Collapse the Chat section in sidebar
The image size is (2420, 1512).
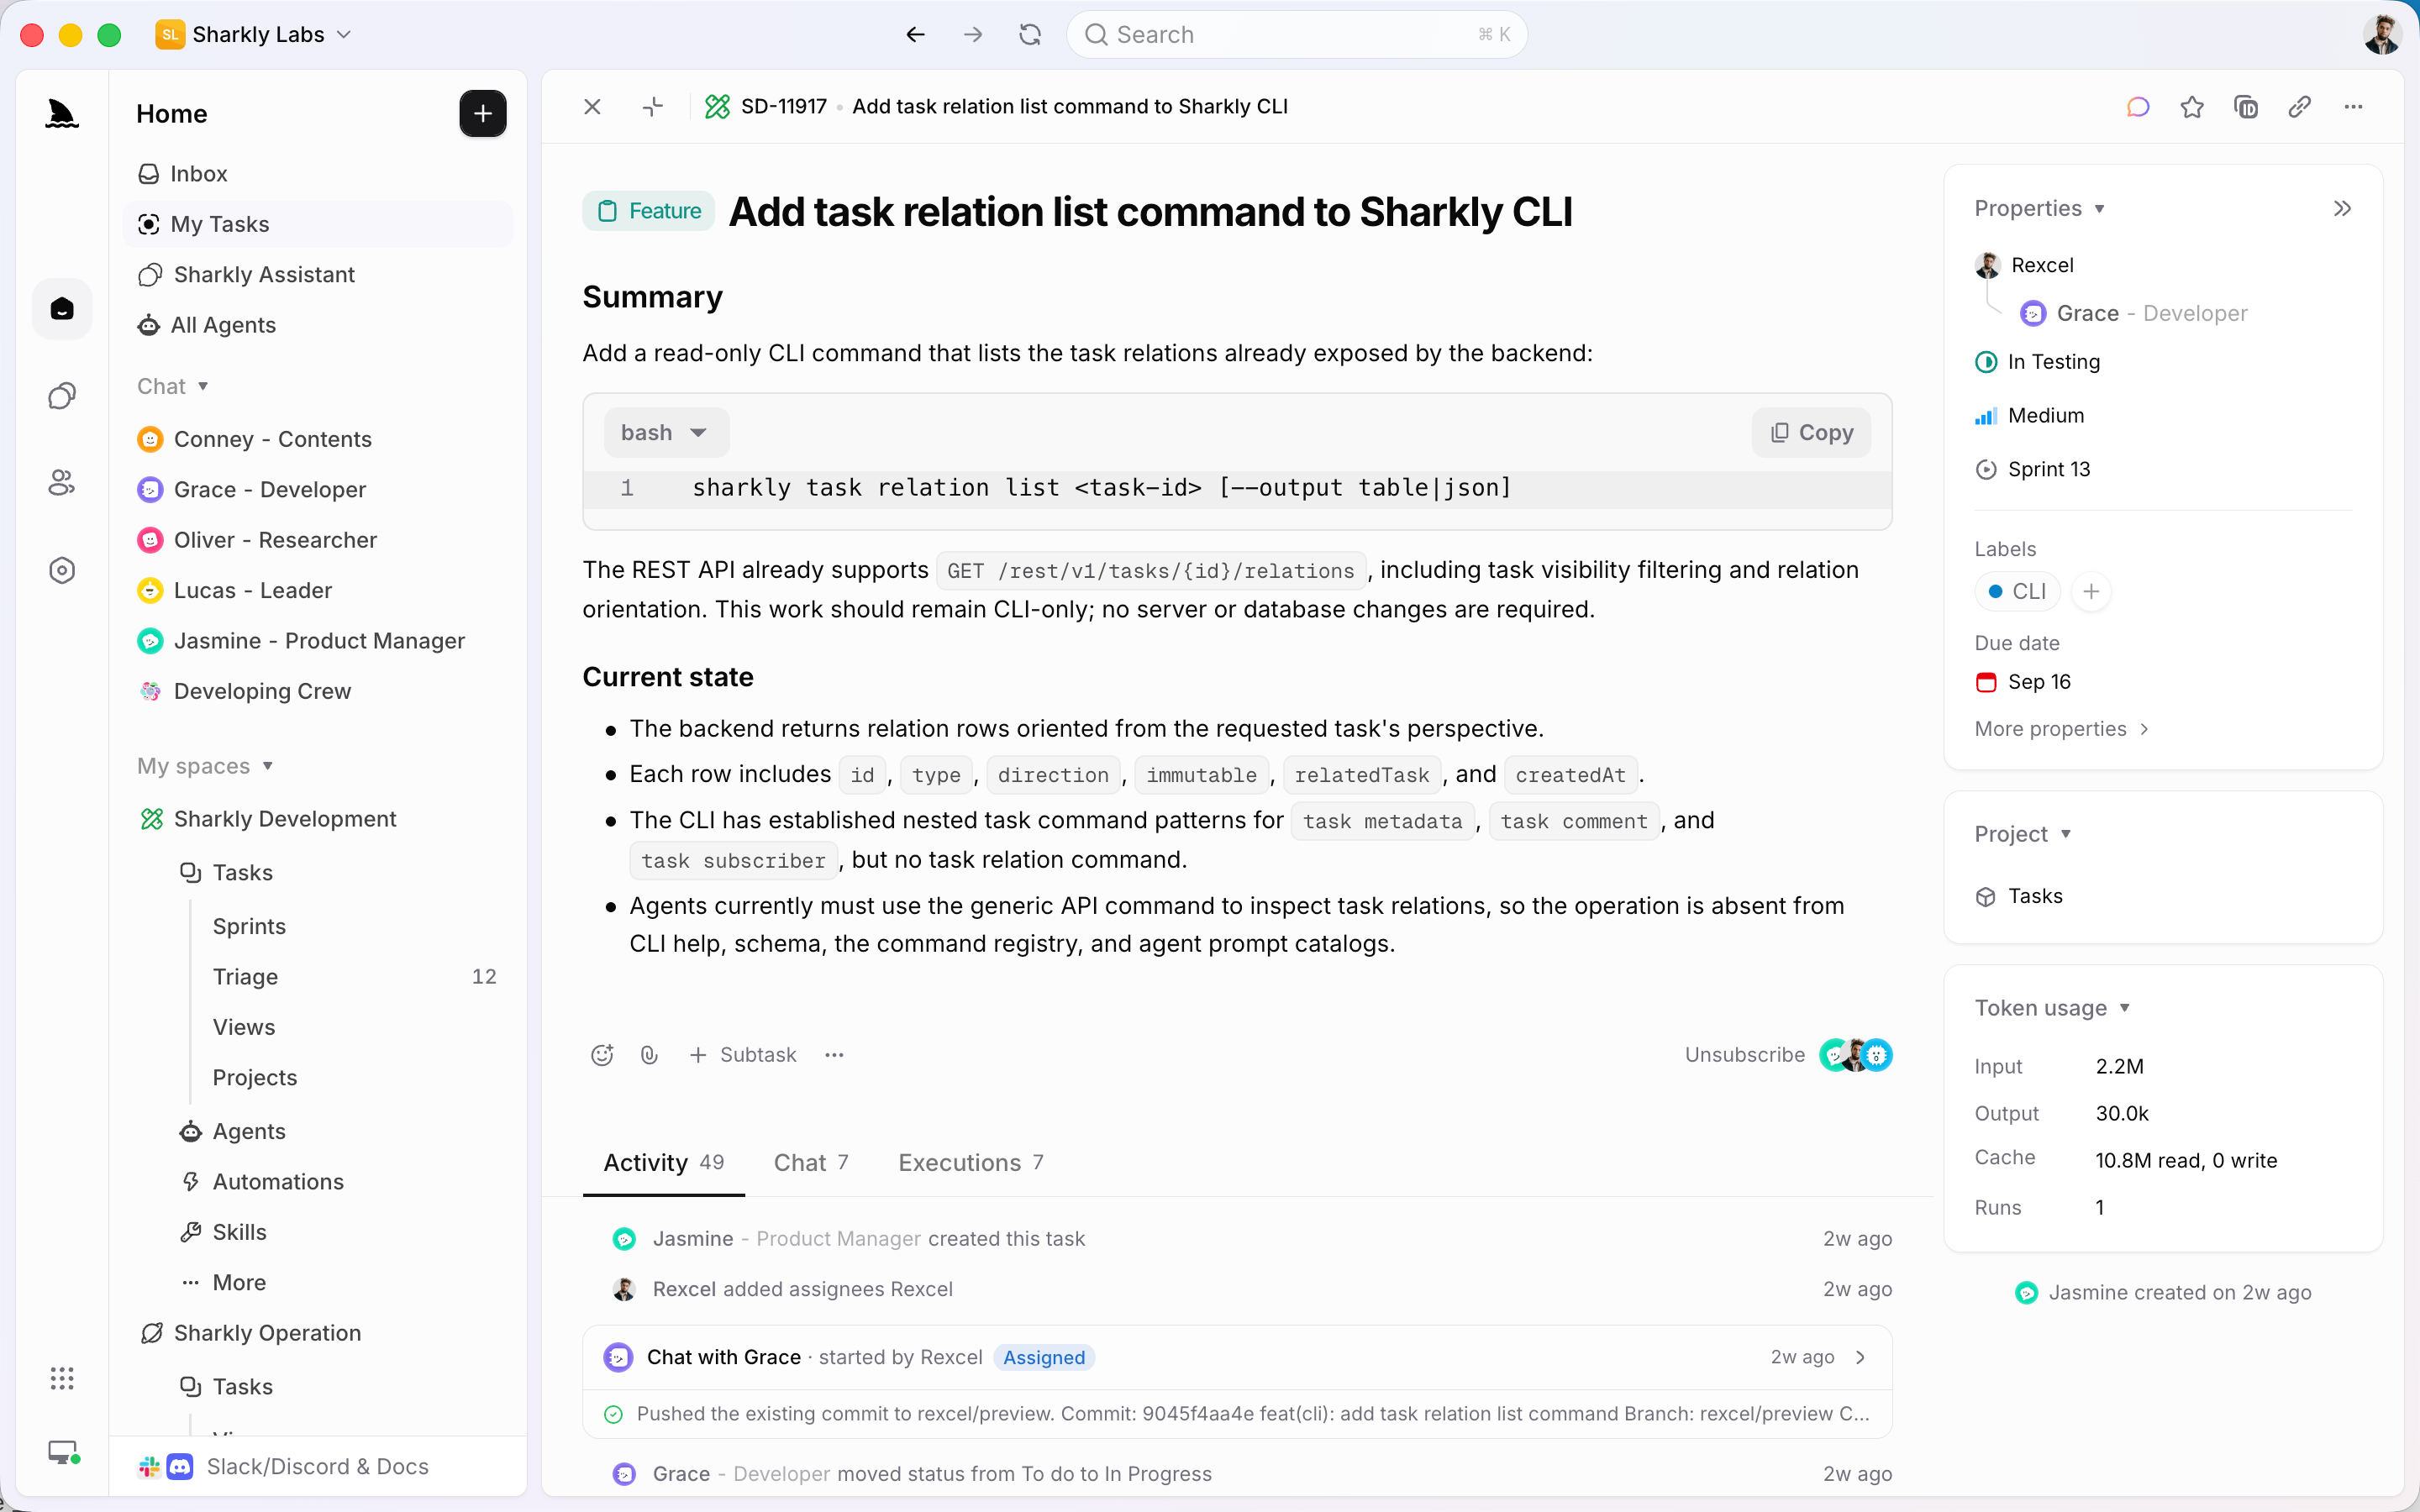tap(173, 386)
